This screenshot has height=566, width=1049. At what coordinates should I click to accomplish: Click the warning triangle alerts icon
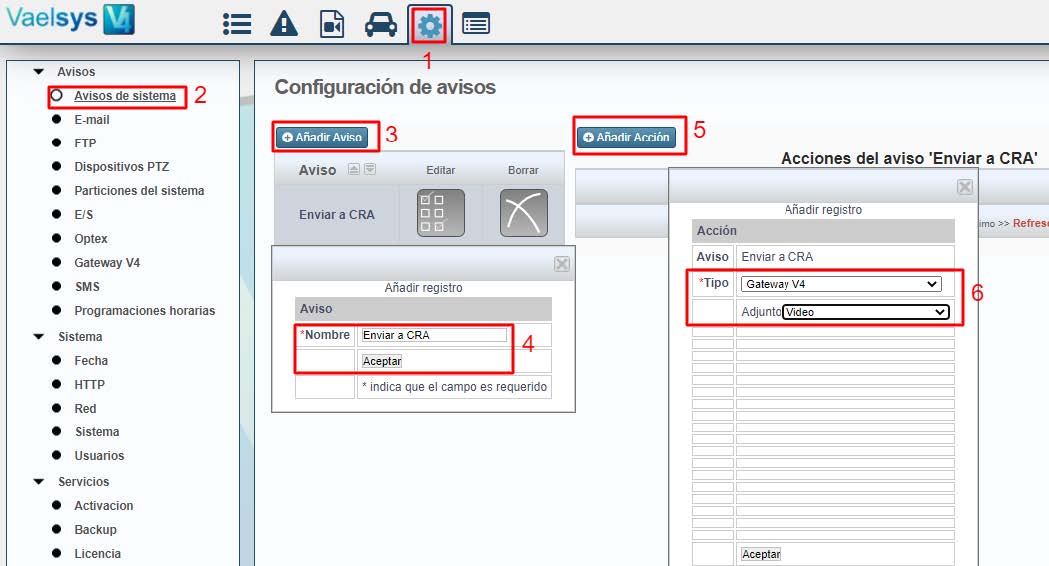click(x=284, y=24)
